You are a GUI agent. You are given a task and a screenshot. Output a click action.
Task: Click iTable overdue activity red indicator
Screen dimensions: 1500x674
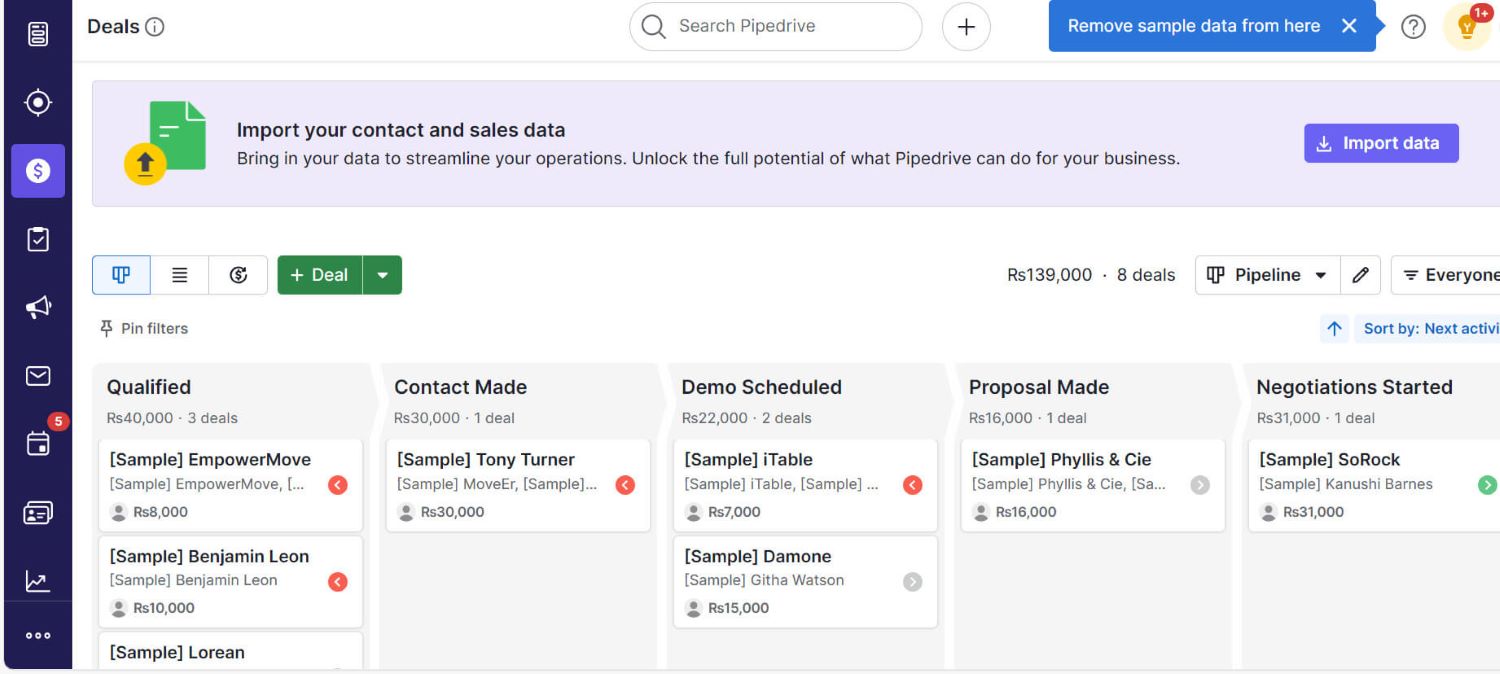pyautogui.click(x=912, y=485)
